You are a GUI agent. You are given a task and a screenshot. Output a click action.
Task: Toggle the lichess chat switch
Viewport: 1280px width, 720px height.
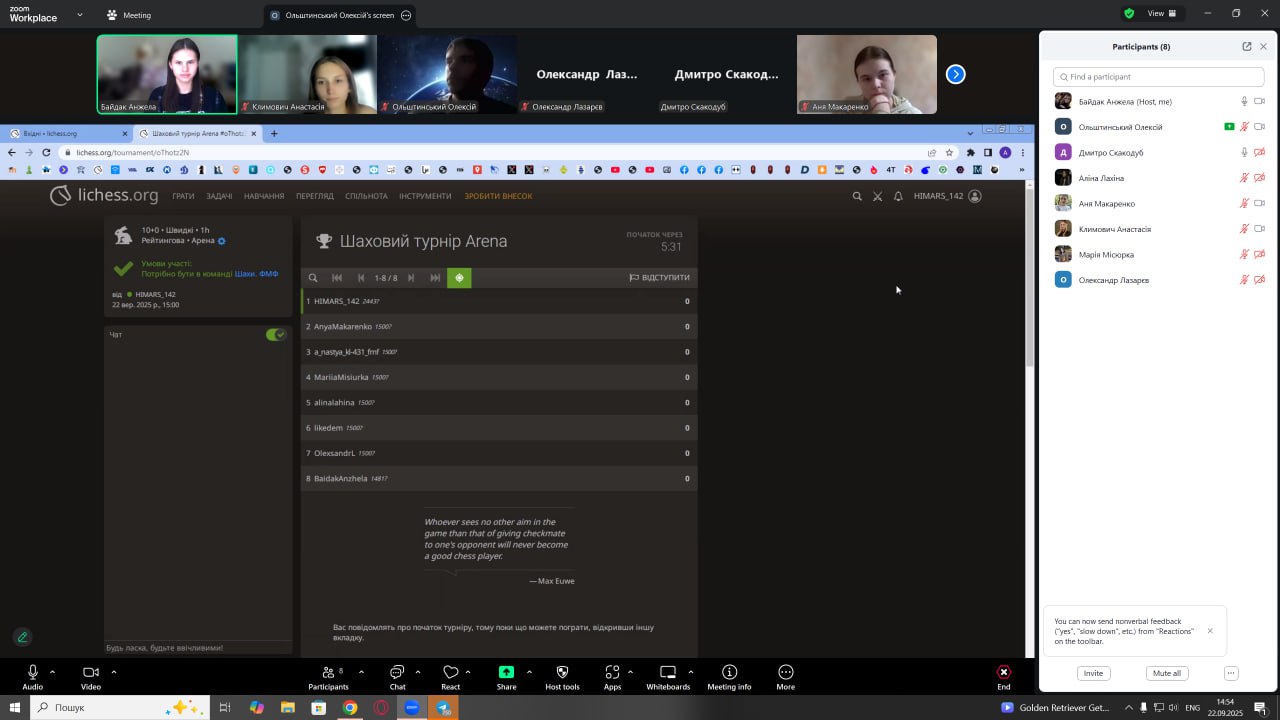pyautogui.click(x=276, y=334)
